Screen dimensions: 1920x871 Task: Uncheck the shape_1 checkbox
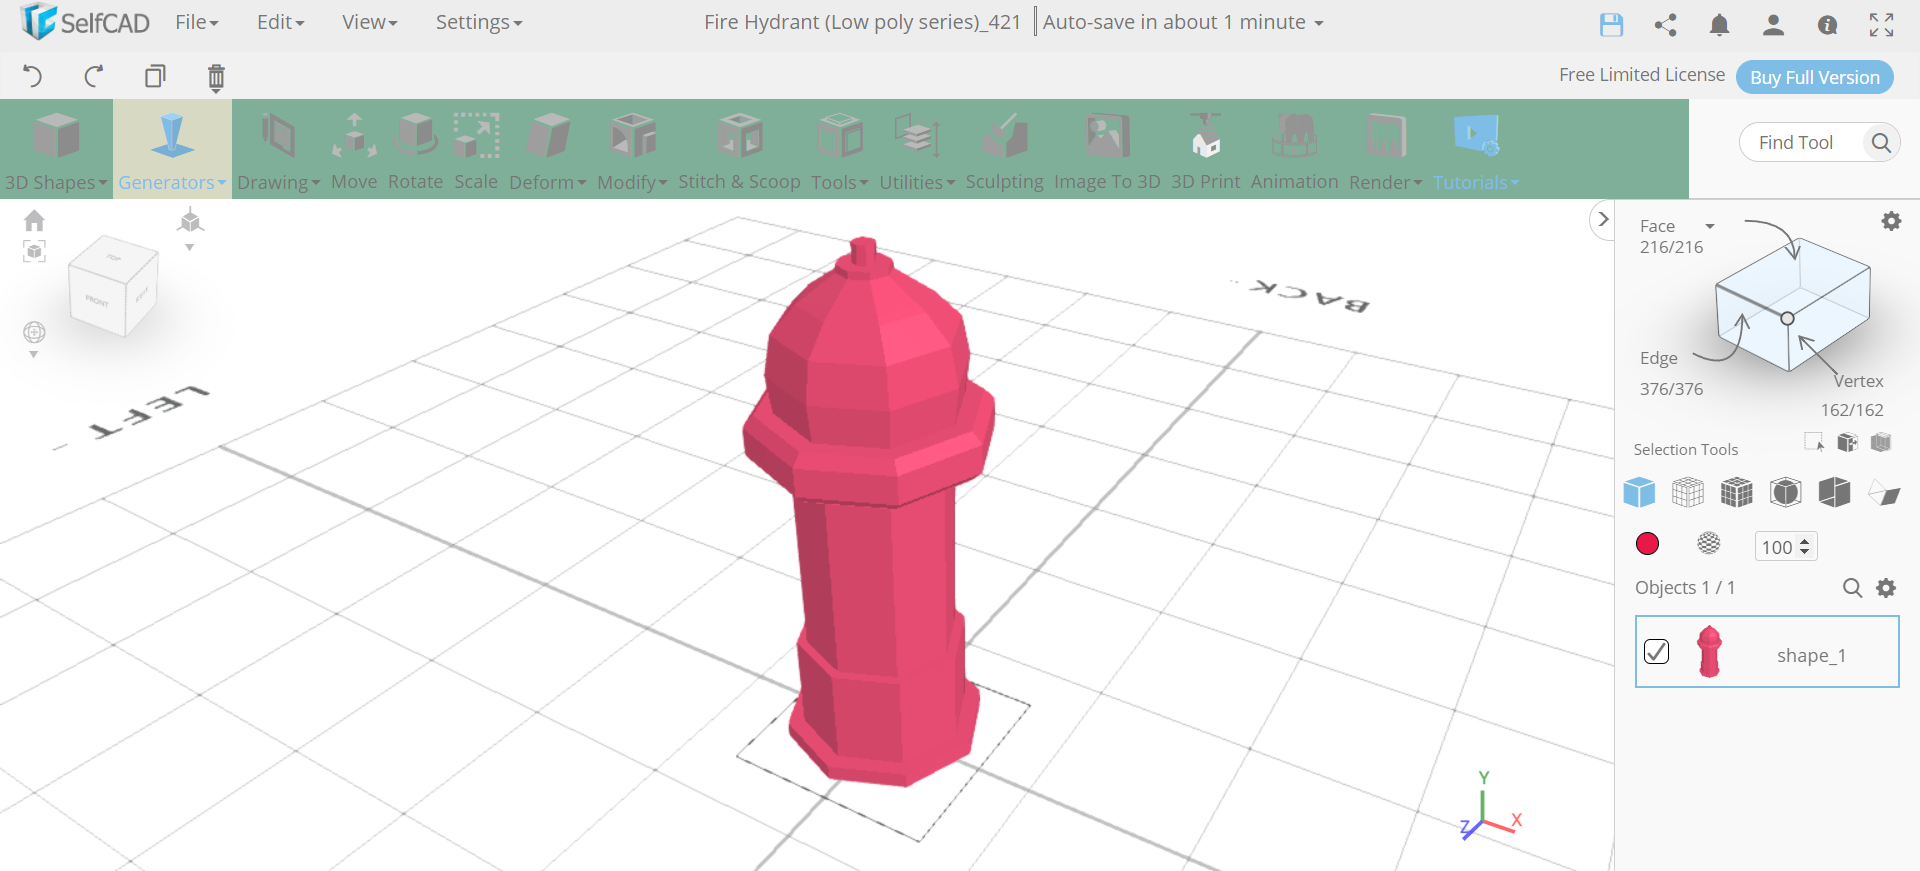coord(1657,651)
